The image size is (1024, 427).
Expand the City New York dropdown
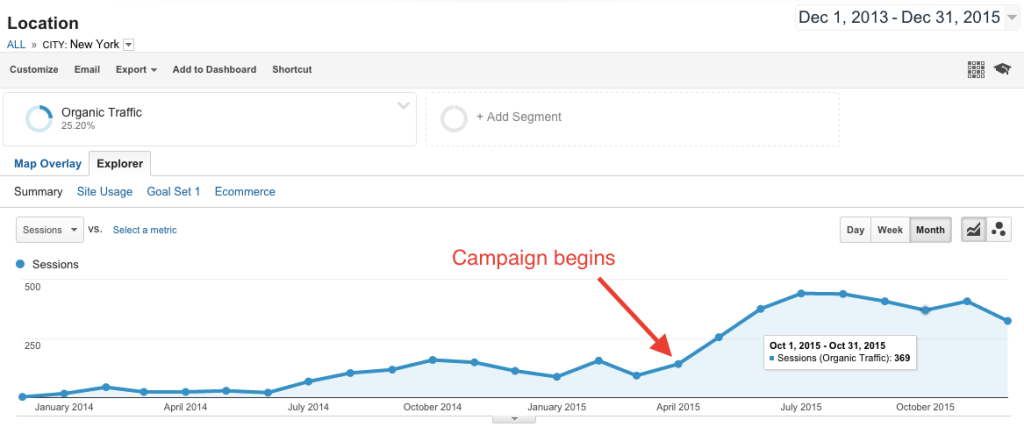click(x=129, y=44)
